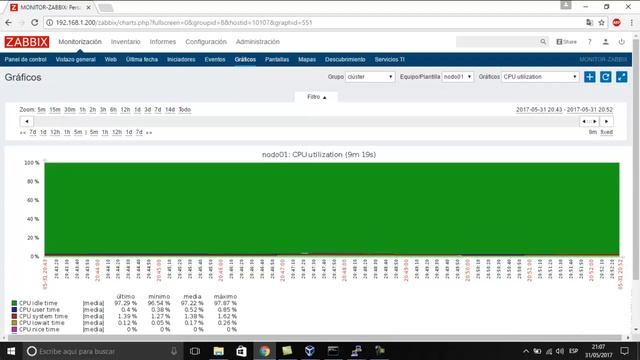This screenshot has width=640, height=360.
Task: Click the volume tray icon
Action: [x=560, y=351]
